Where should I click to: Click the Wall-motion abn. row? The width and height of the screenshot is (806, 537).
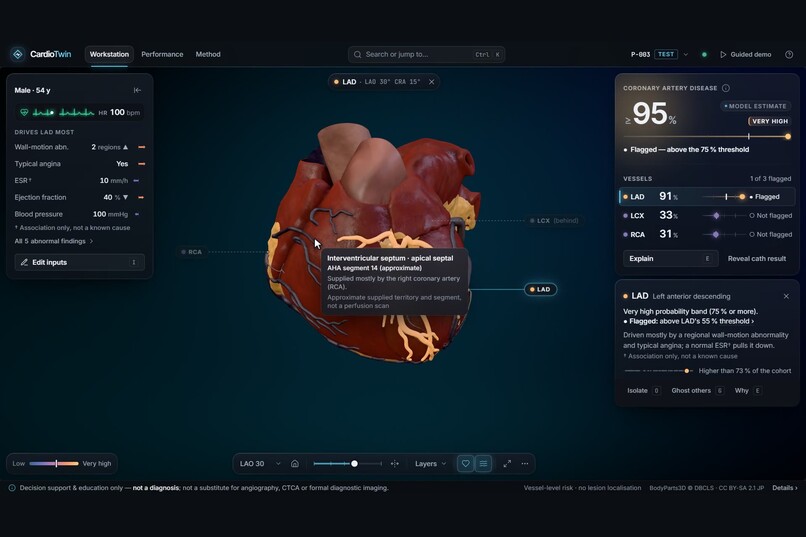(80, 147)
